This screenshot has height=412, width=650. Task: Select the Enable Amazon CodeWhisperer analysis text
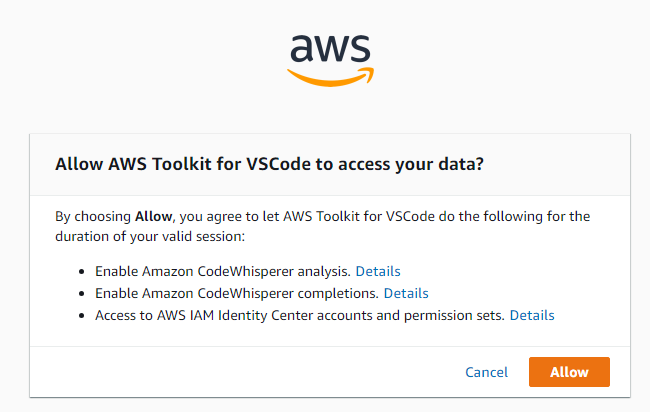click(223, 271)
